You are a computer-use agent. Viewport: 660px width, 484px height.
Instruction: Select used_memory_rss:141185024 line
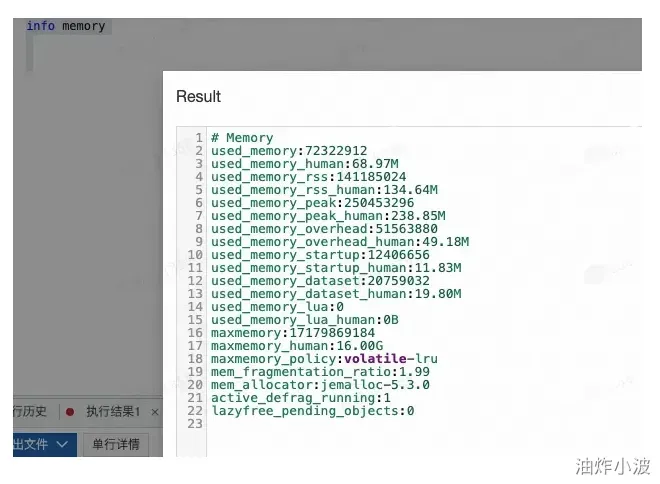[309, 177]
